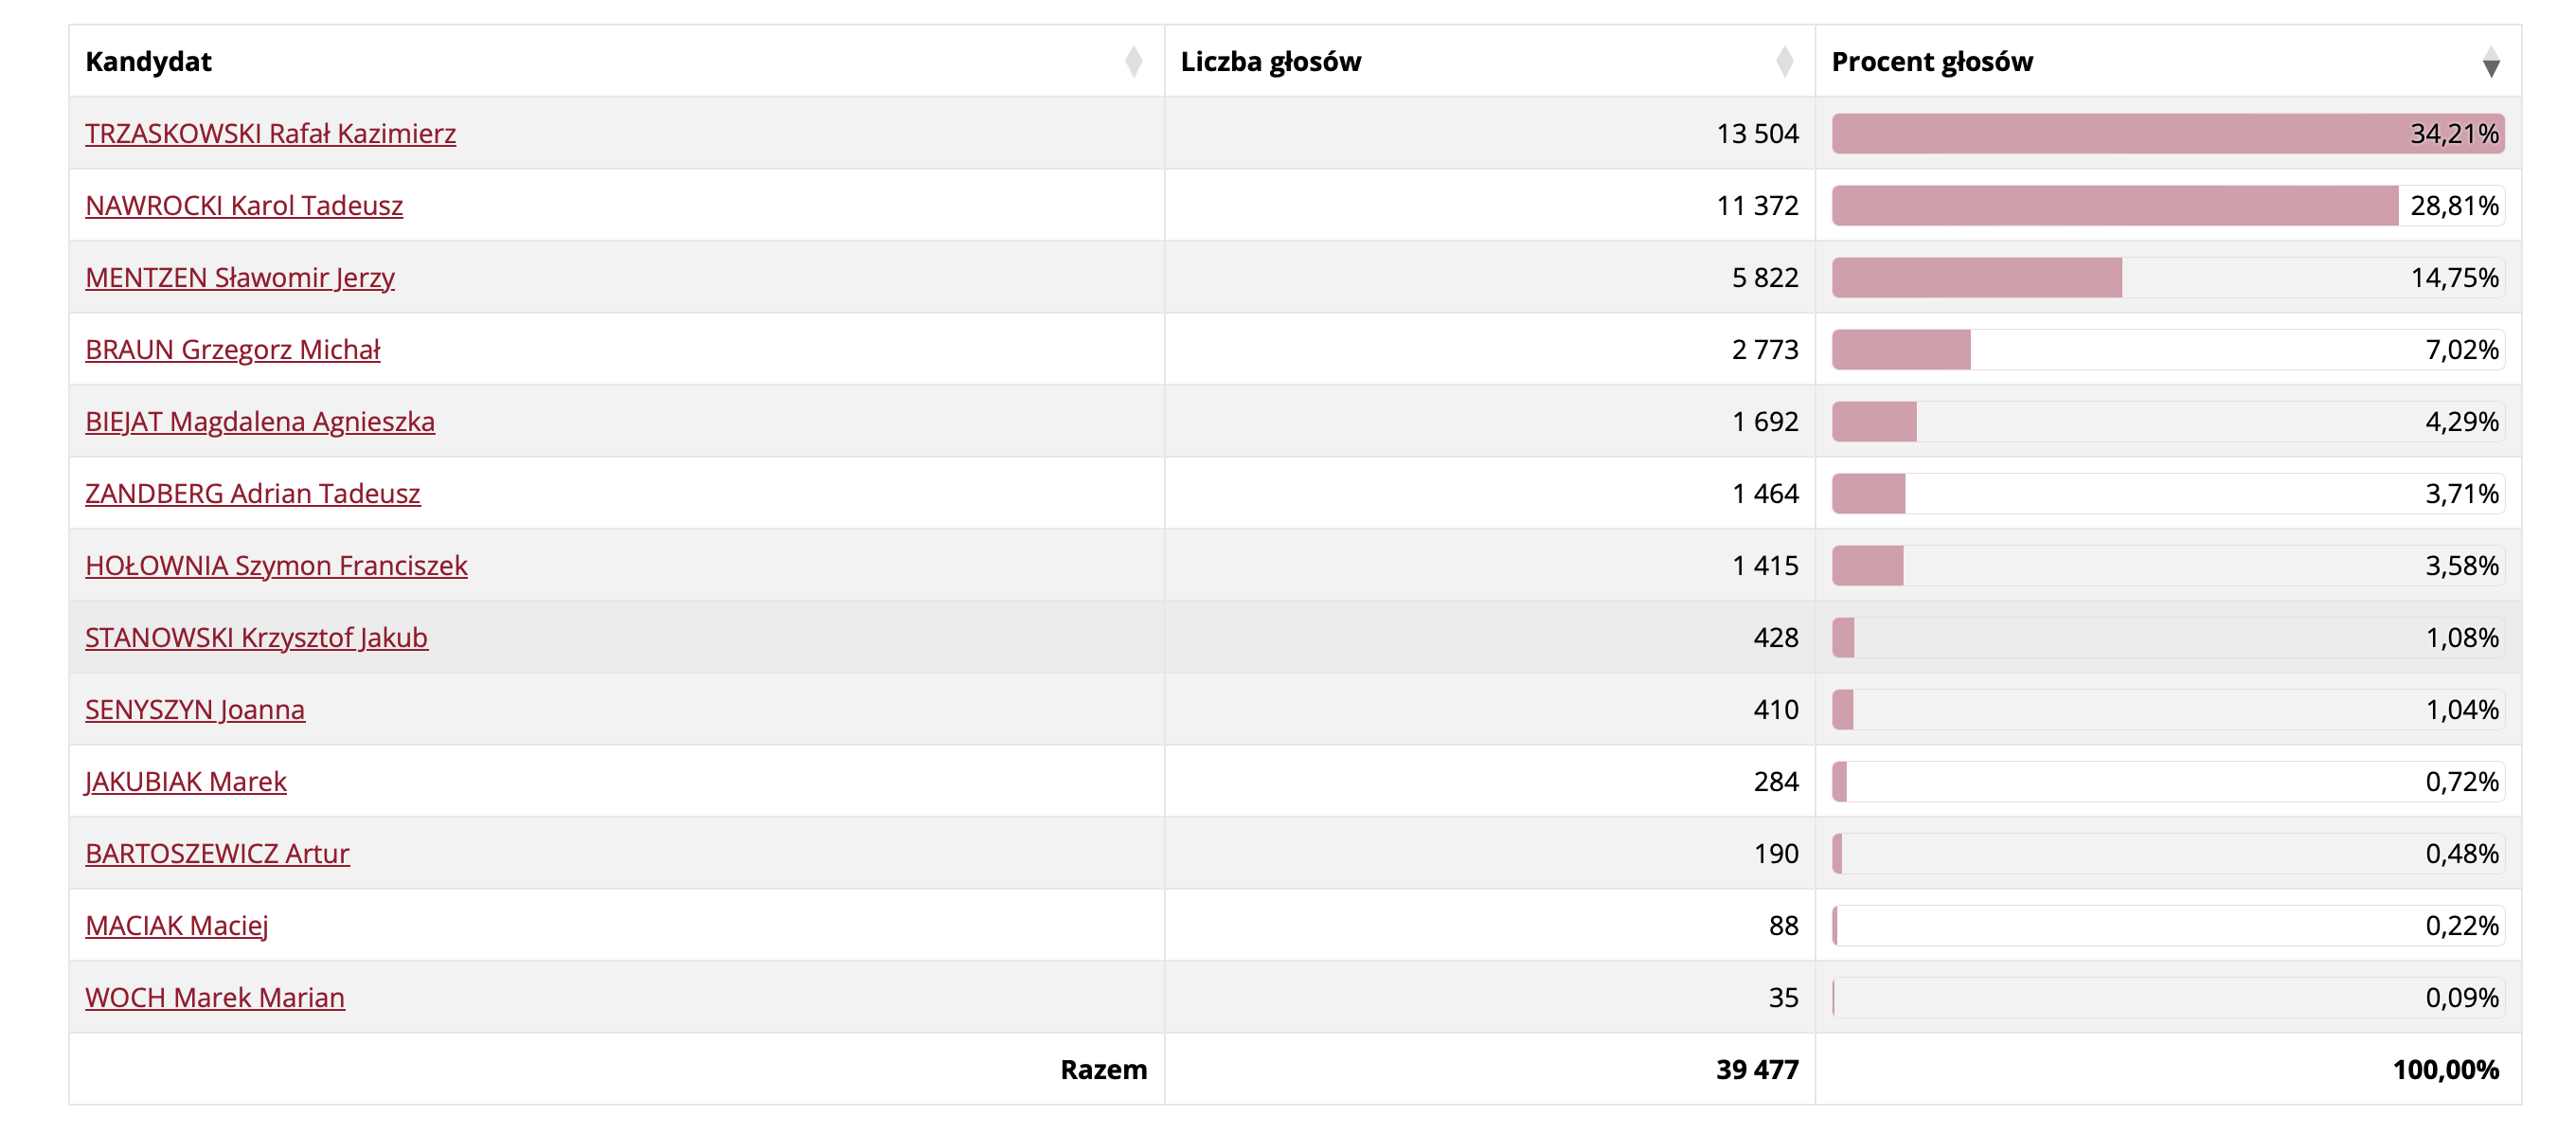Select BARTOSZEWICZ Artur link
2576x1135 pixels.
click(x=217, y=854)
